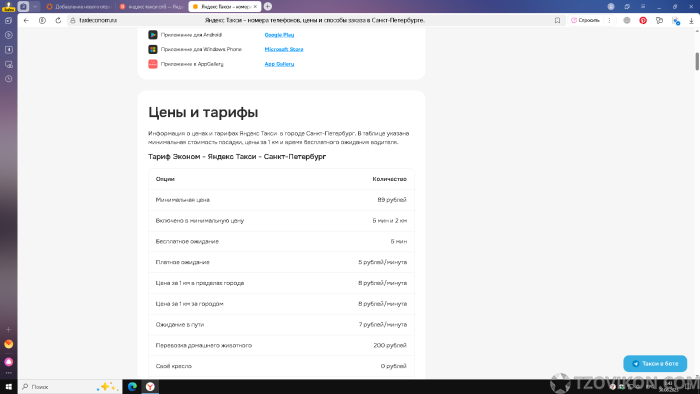Viewport: 700px width, 394px height.
Task: Click the Ожидание в пути row label
Action: (x=179, y=324)
